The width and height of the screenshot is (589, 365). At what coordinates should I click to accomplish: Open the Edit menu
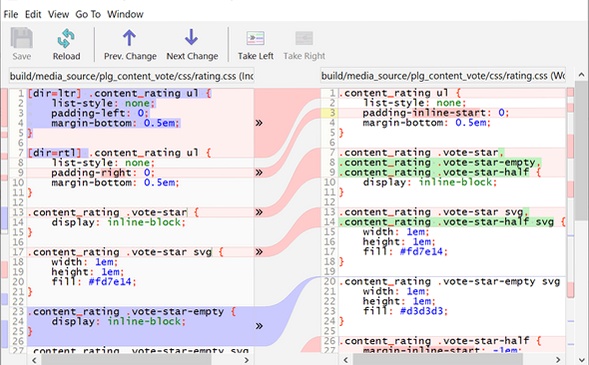click(33, 14)
